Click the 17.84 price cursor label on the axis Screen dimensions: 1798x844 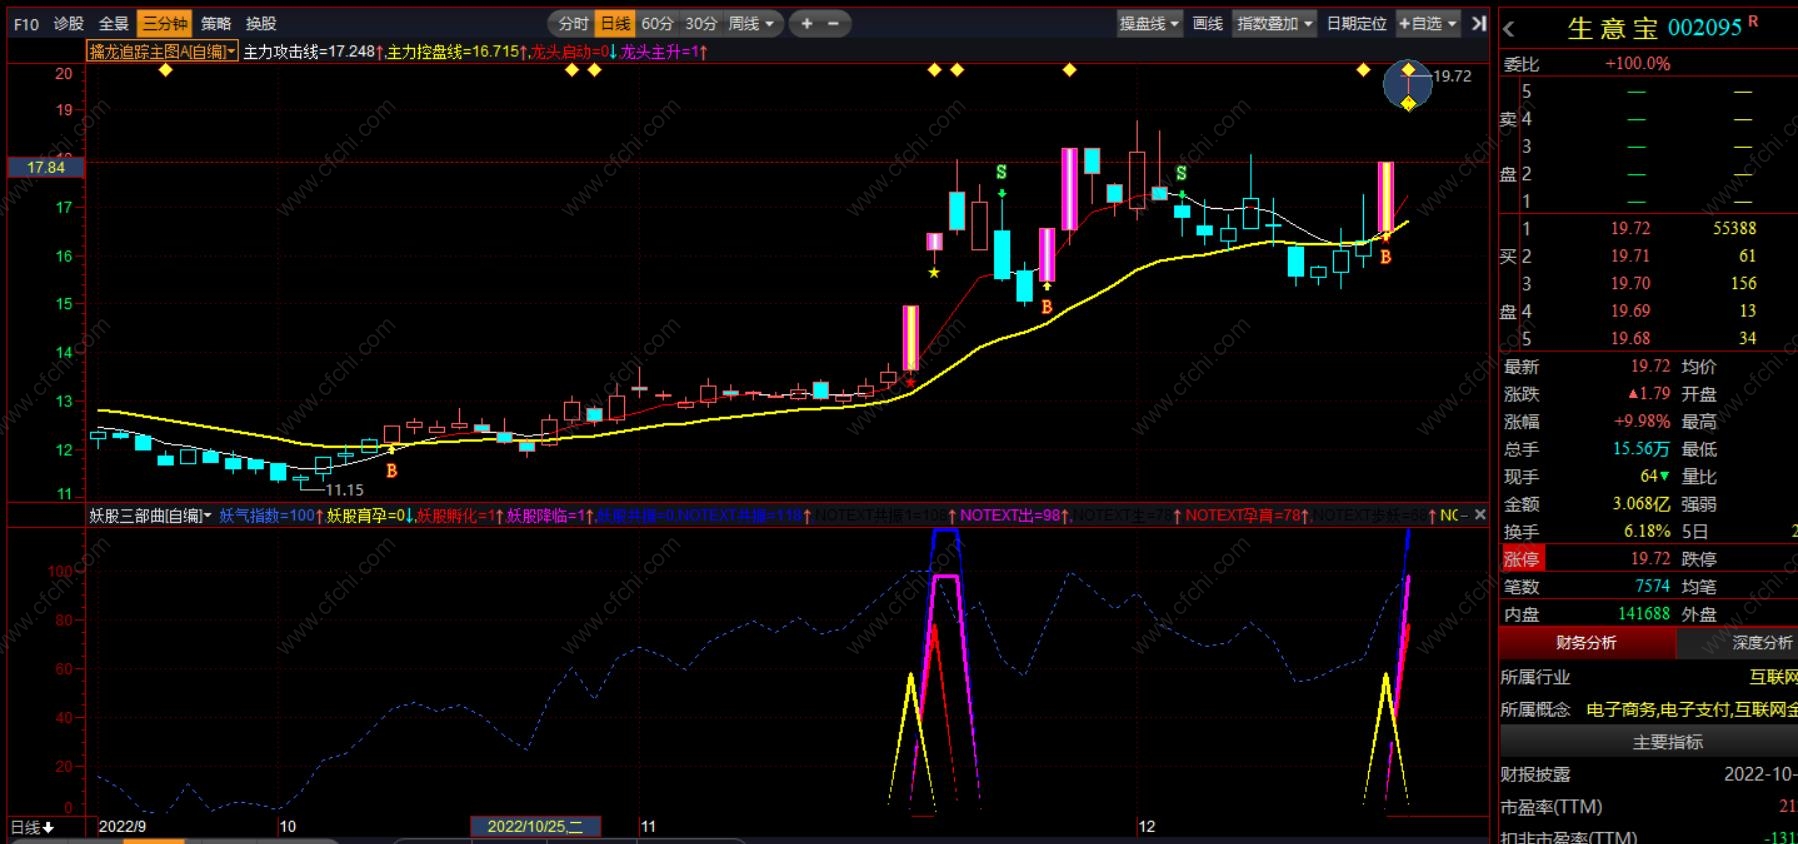[46, 167]
